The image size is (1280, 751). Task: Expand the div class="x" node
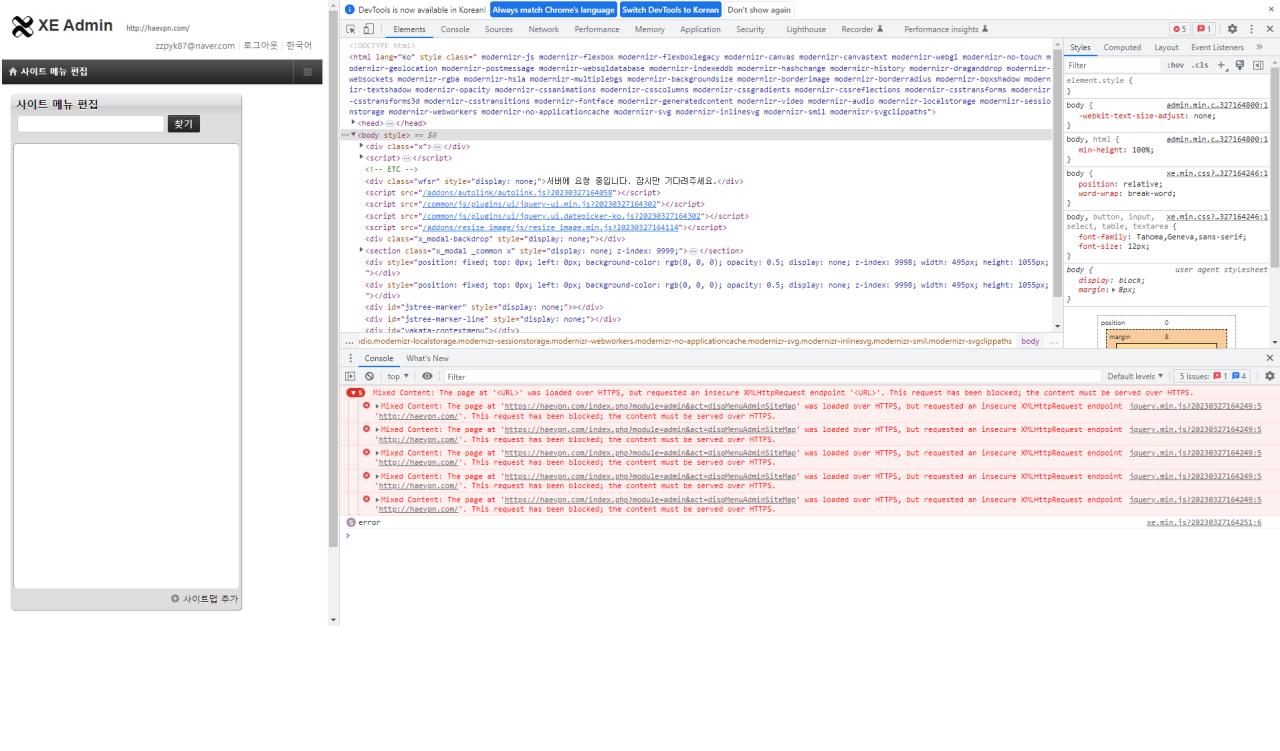point(362,146)
